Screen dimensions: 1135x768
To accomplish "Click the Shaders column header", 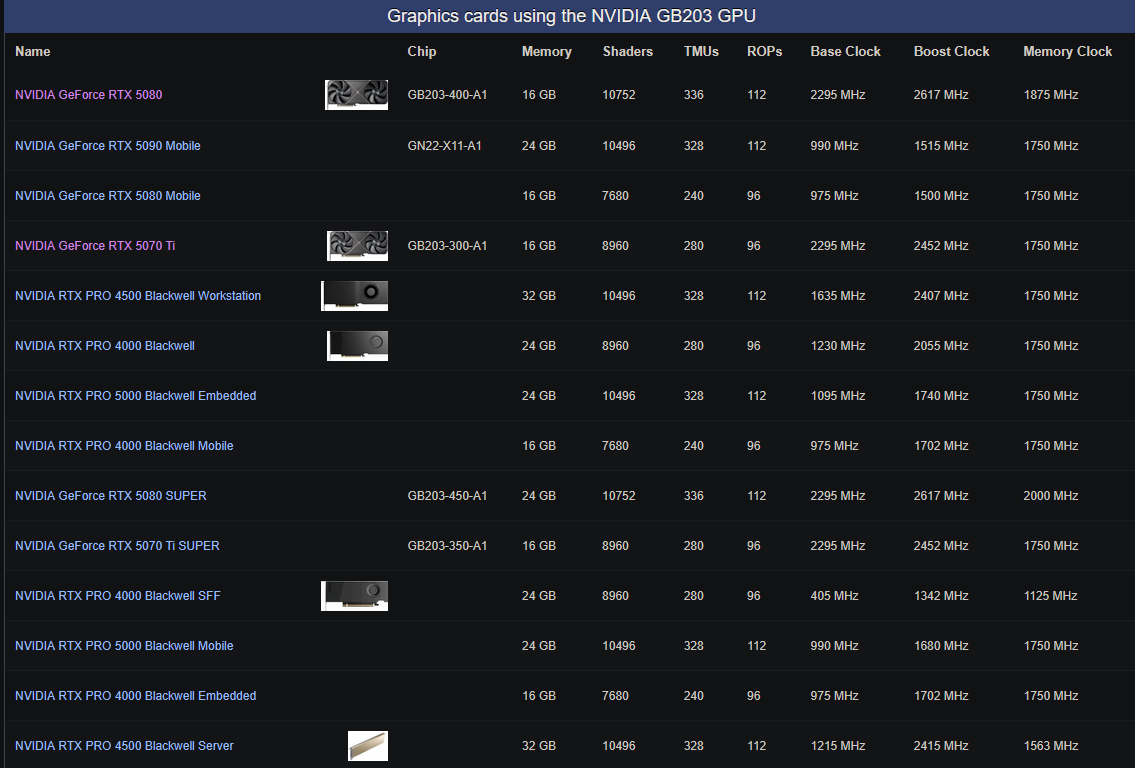I will coord(628,51).
